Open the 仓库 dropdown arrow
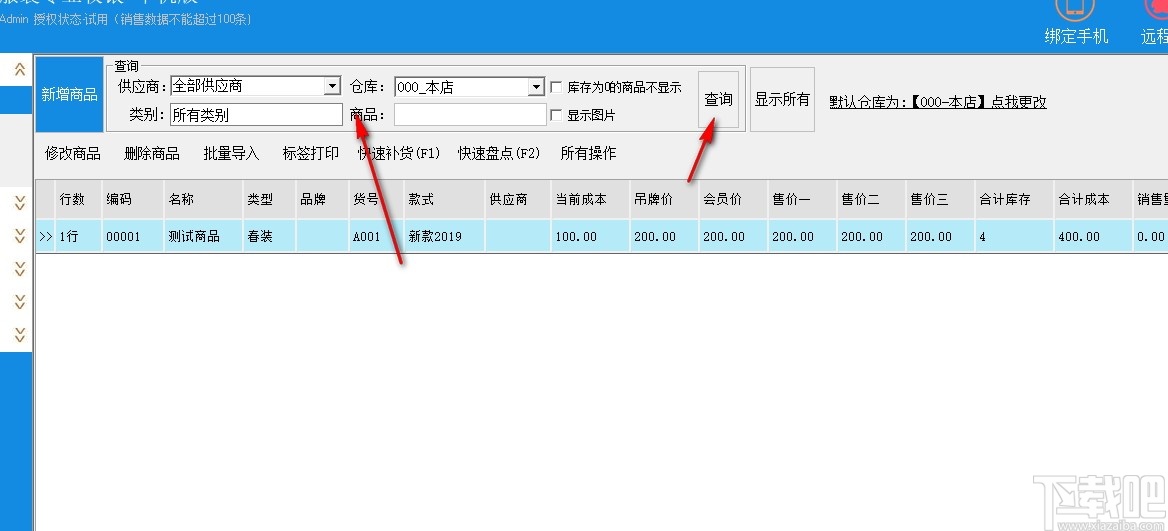Viewport: 1168px width, 531px height. point(536,87)
